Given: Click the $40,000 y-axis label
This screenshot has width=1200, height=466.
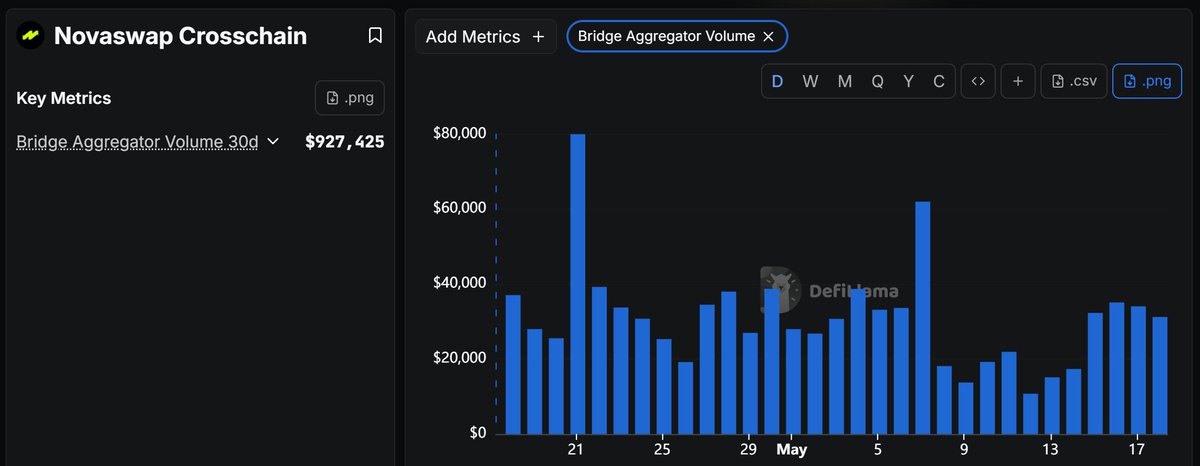Looking at the screenshot, I should point(459,283).
